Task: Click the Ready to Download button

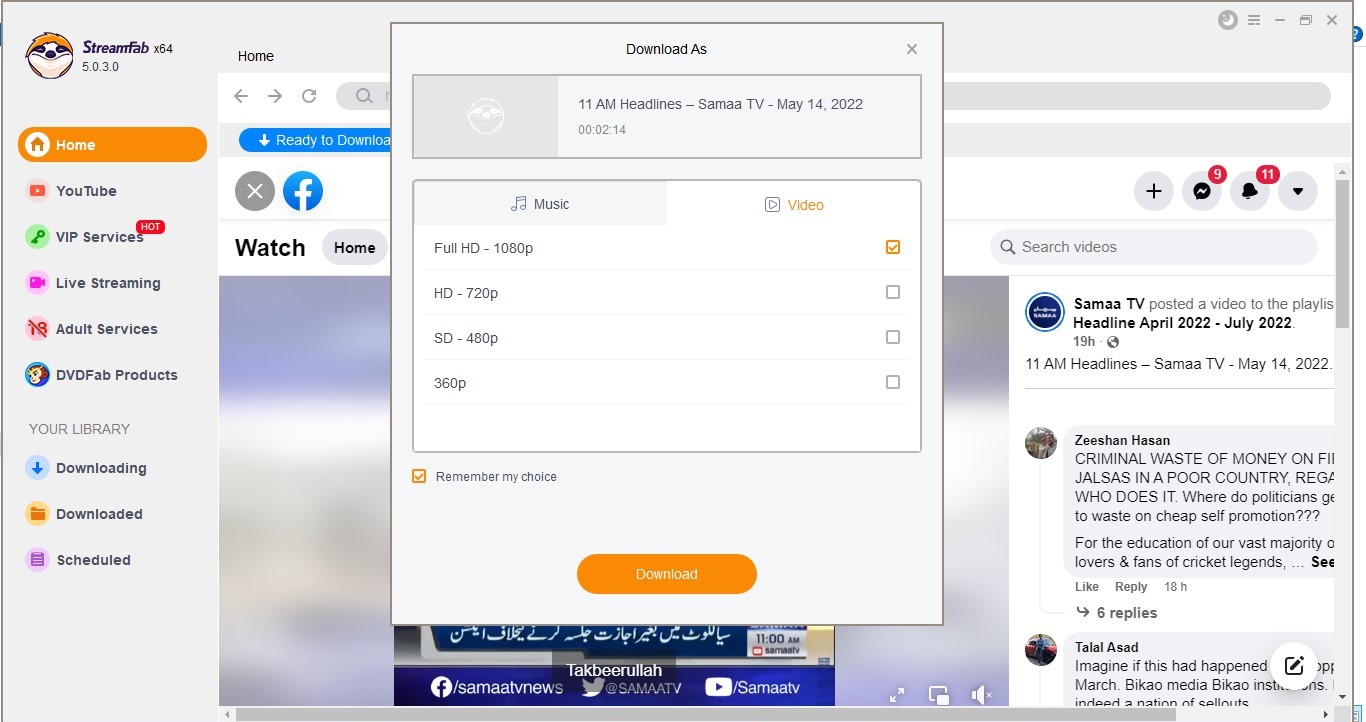Action: tap(315, 140)
